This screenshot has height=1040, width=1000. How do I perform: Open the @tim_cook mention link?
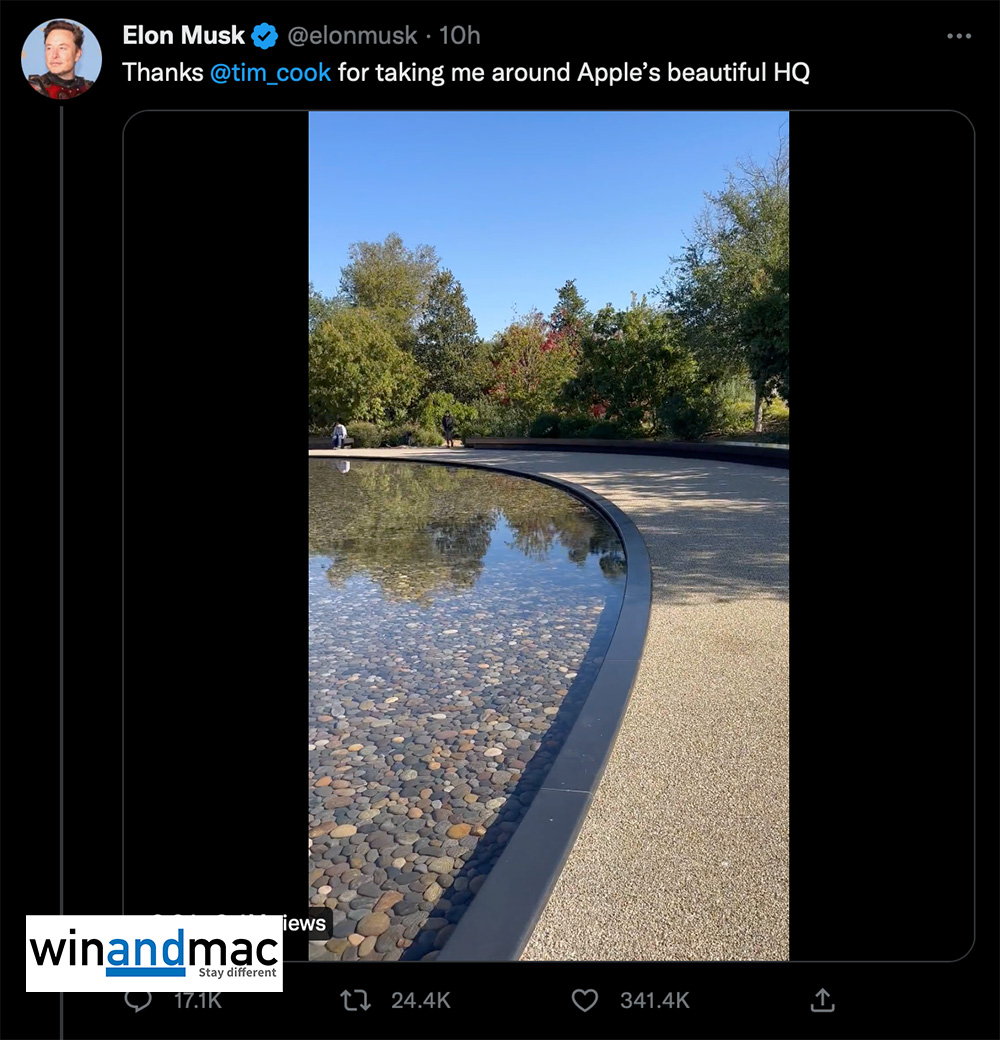(270, 73)
